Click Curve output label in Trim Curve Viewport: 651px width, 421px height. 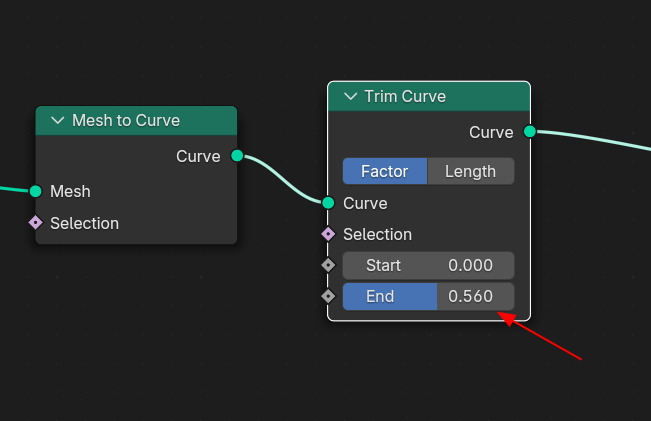click(x=491, y=132)
